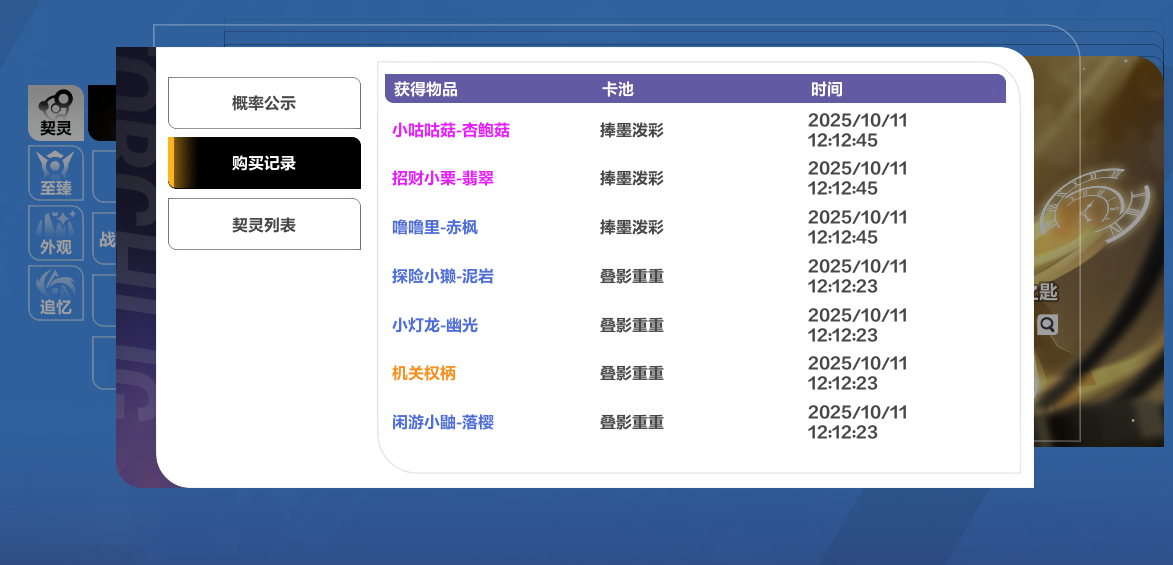Screen dimensions: 1173x565
Task: Open the 外观 sidebar icon
Action: [x=56, y=233]
